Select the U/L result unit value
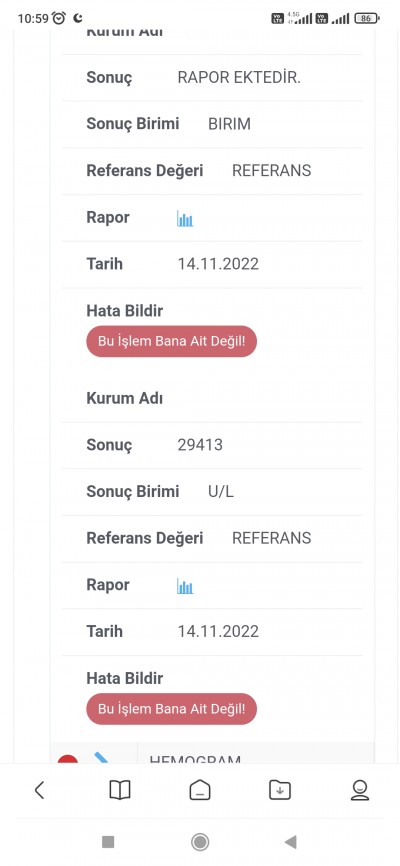The height and width of the screenshot is (866, 400). coord(221,492)
